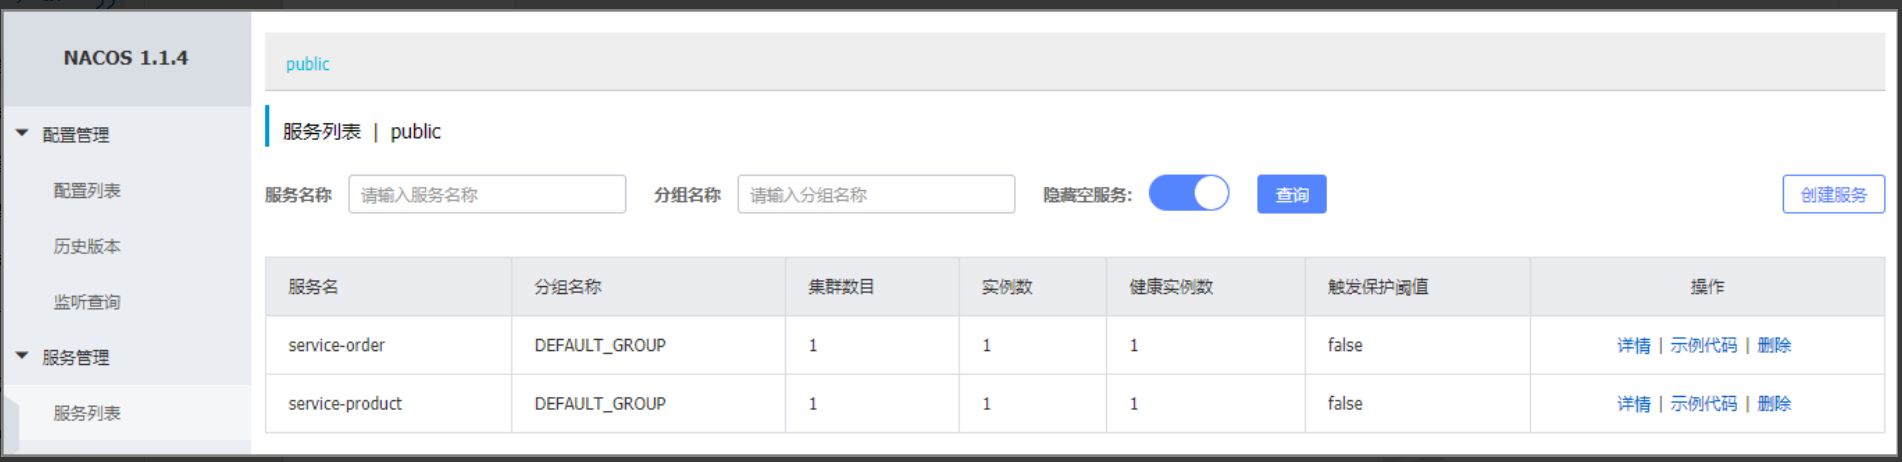Click 删除 for service-order

1774,345
